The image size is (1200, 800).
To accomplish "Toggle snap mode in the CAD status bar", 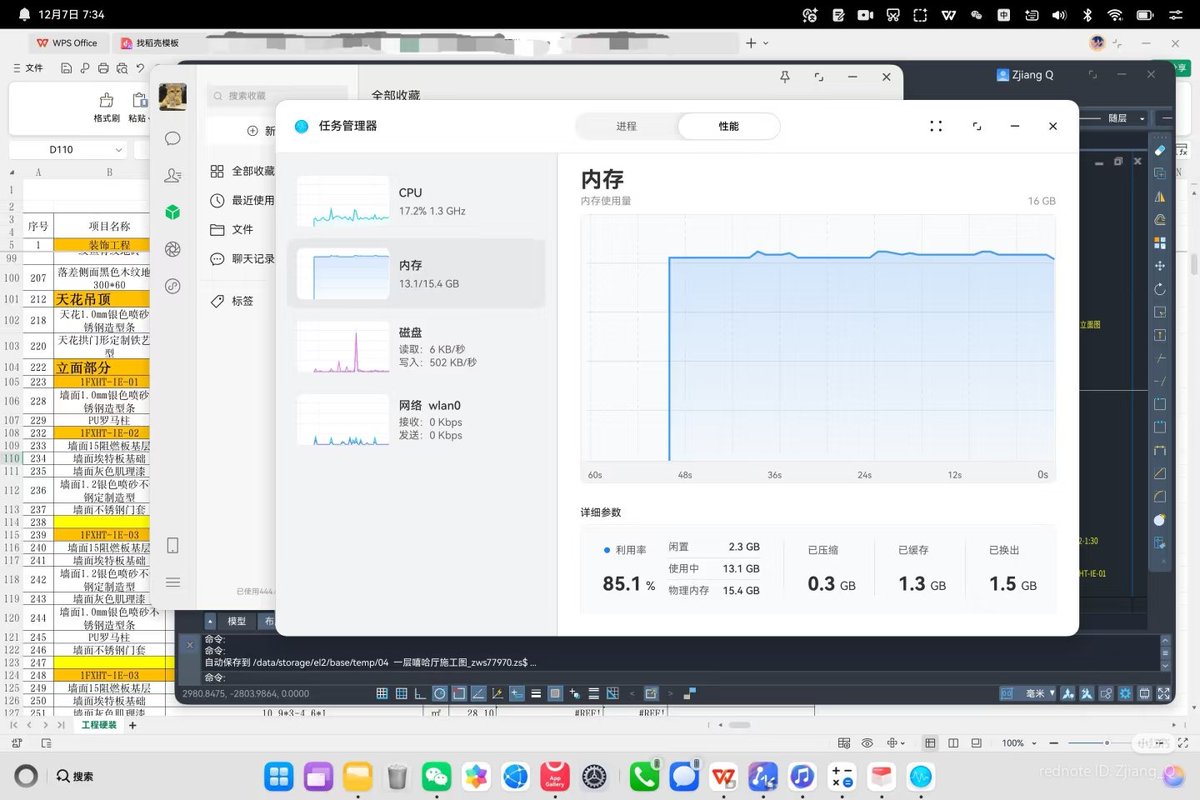I will pyautogui.click(x=382, y=693).
